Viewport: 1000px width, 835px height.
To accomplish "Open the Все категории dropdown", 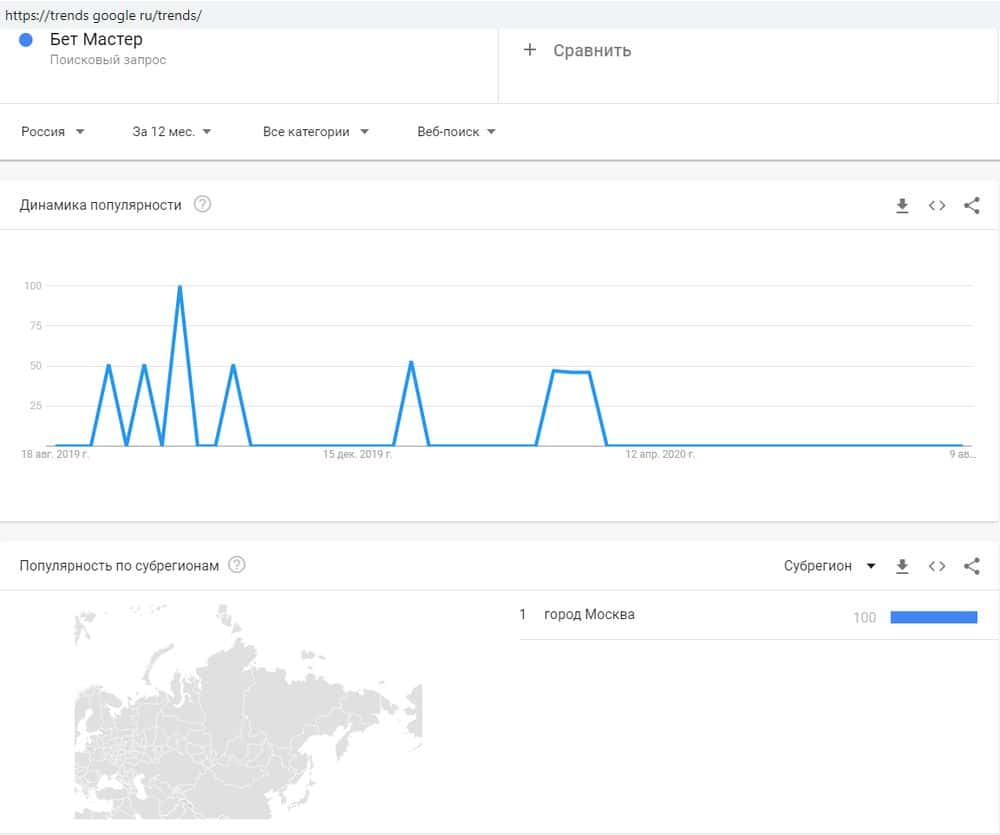I will pos(316,132).
